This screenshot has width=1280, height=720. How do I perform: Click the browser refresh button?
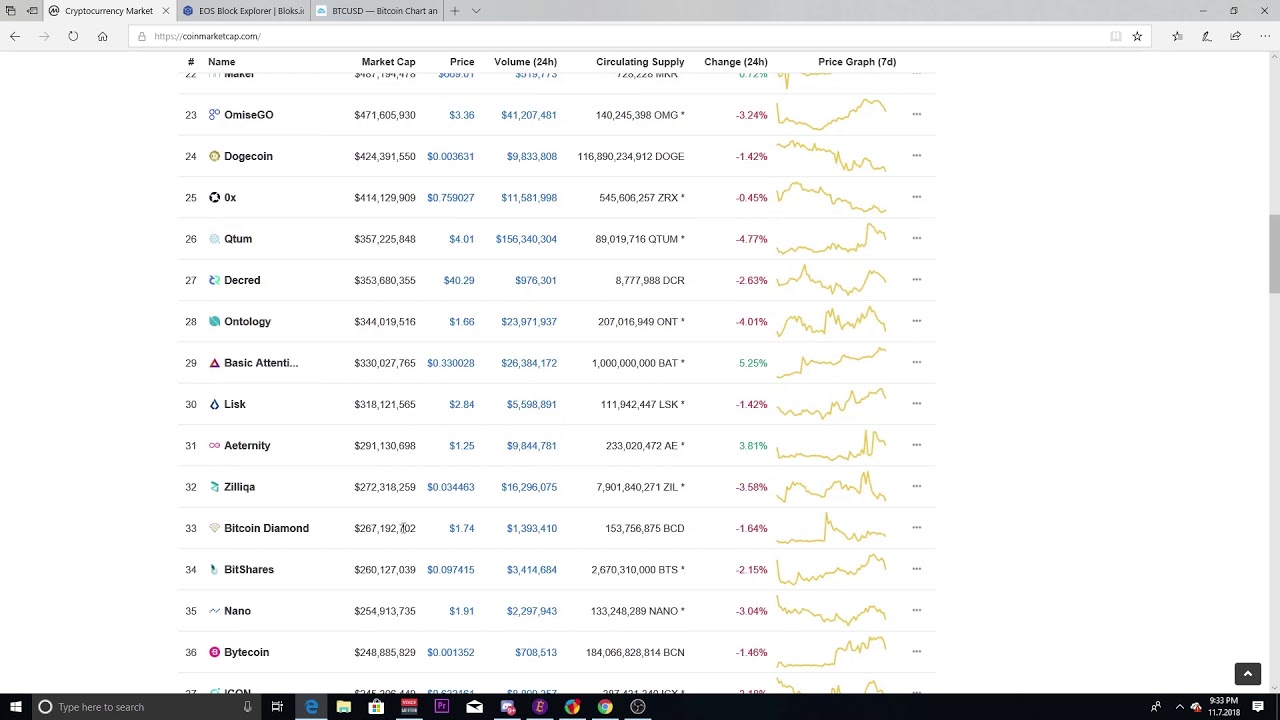click(x=73, y=36)
